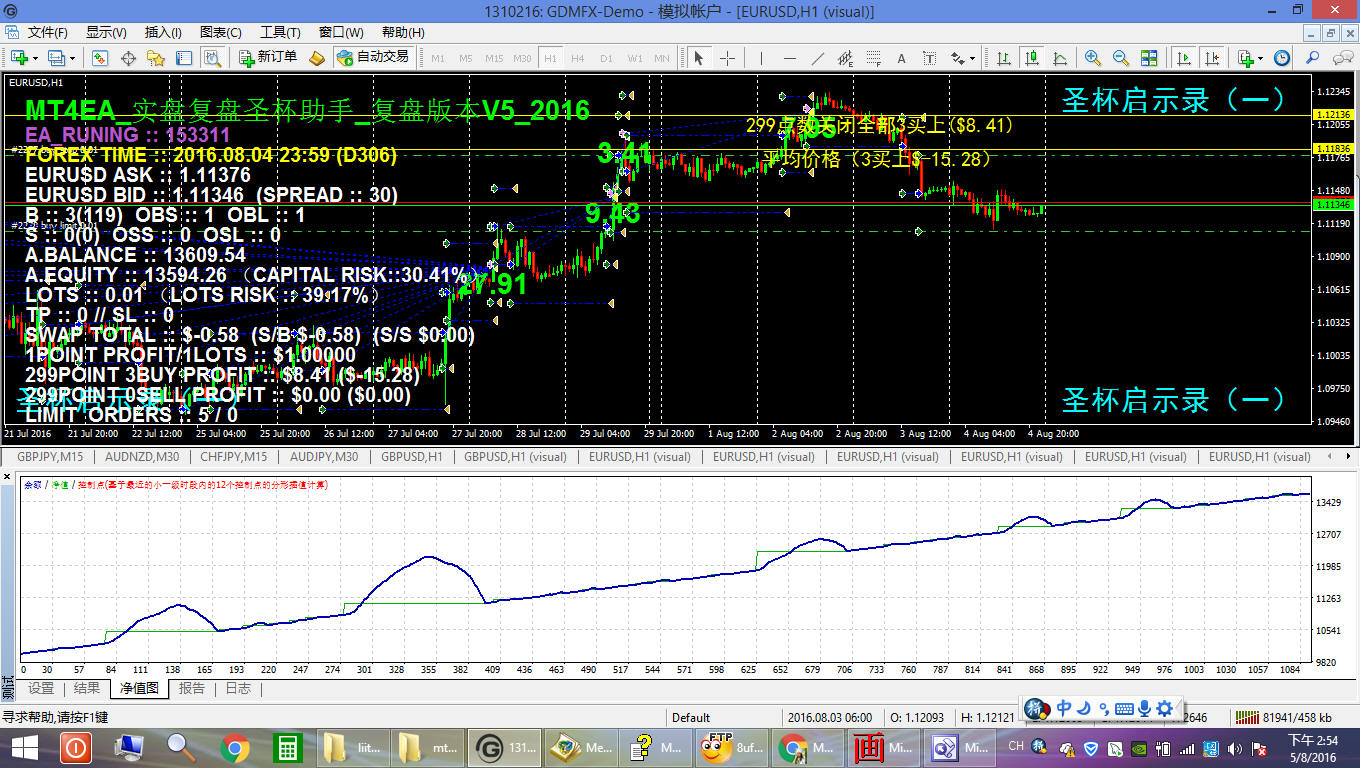This screenshot has width=1360, height=768.
Task: Click the 新订单 new order button
Action: (268, 58)
